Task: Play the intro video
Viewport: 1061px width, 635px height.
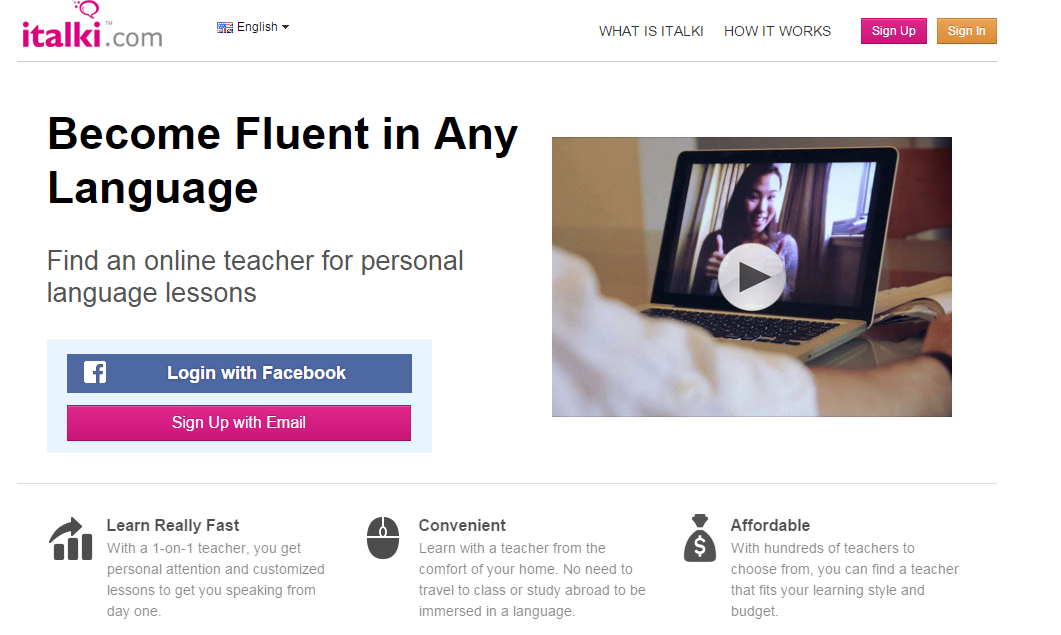Action: [751, 277]
